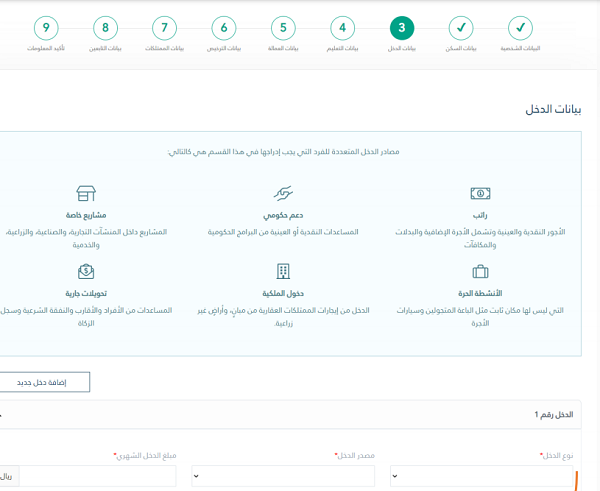Screen dimensions: 600x491
Task: Collapse the income number 1 (الدخل رقم 1) panel header
Action: tap(290, 414)
